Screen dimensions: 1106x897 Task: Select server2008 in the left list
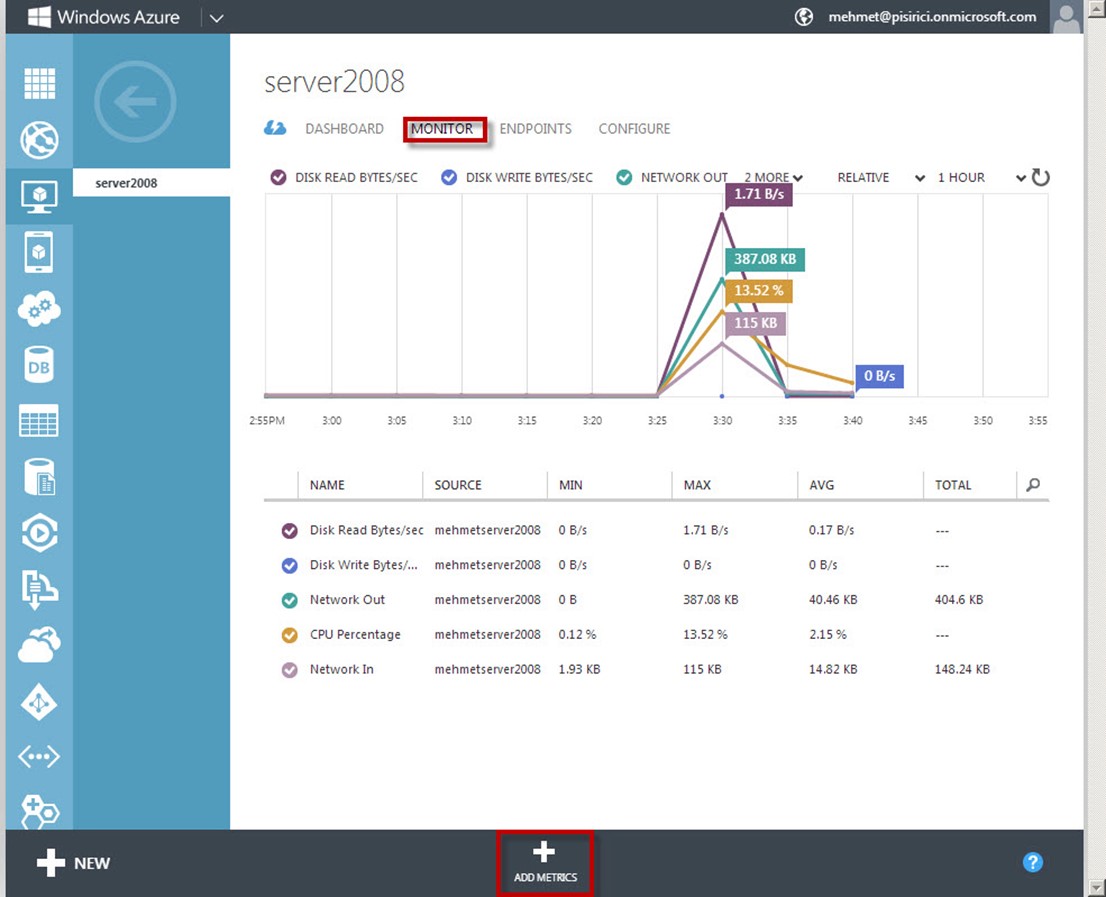coord(126,183)
